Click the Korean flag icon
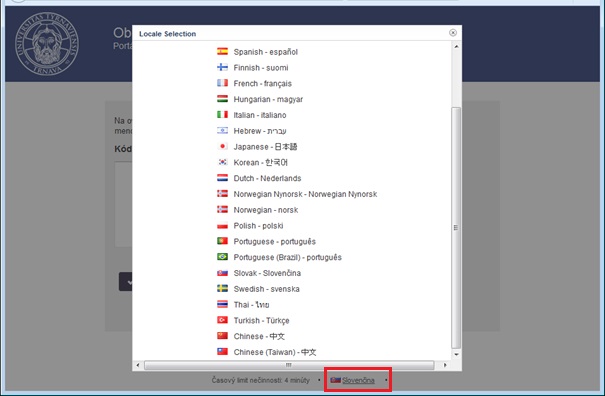 (222, 162)
